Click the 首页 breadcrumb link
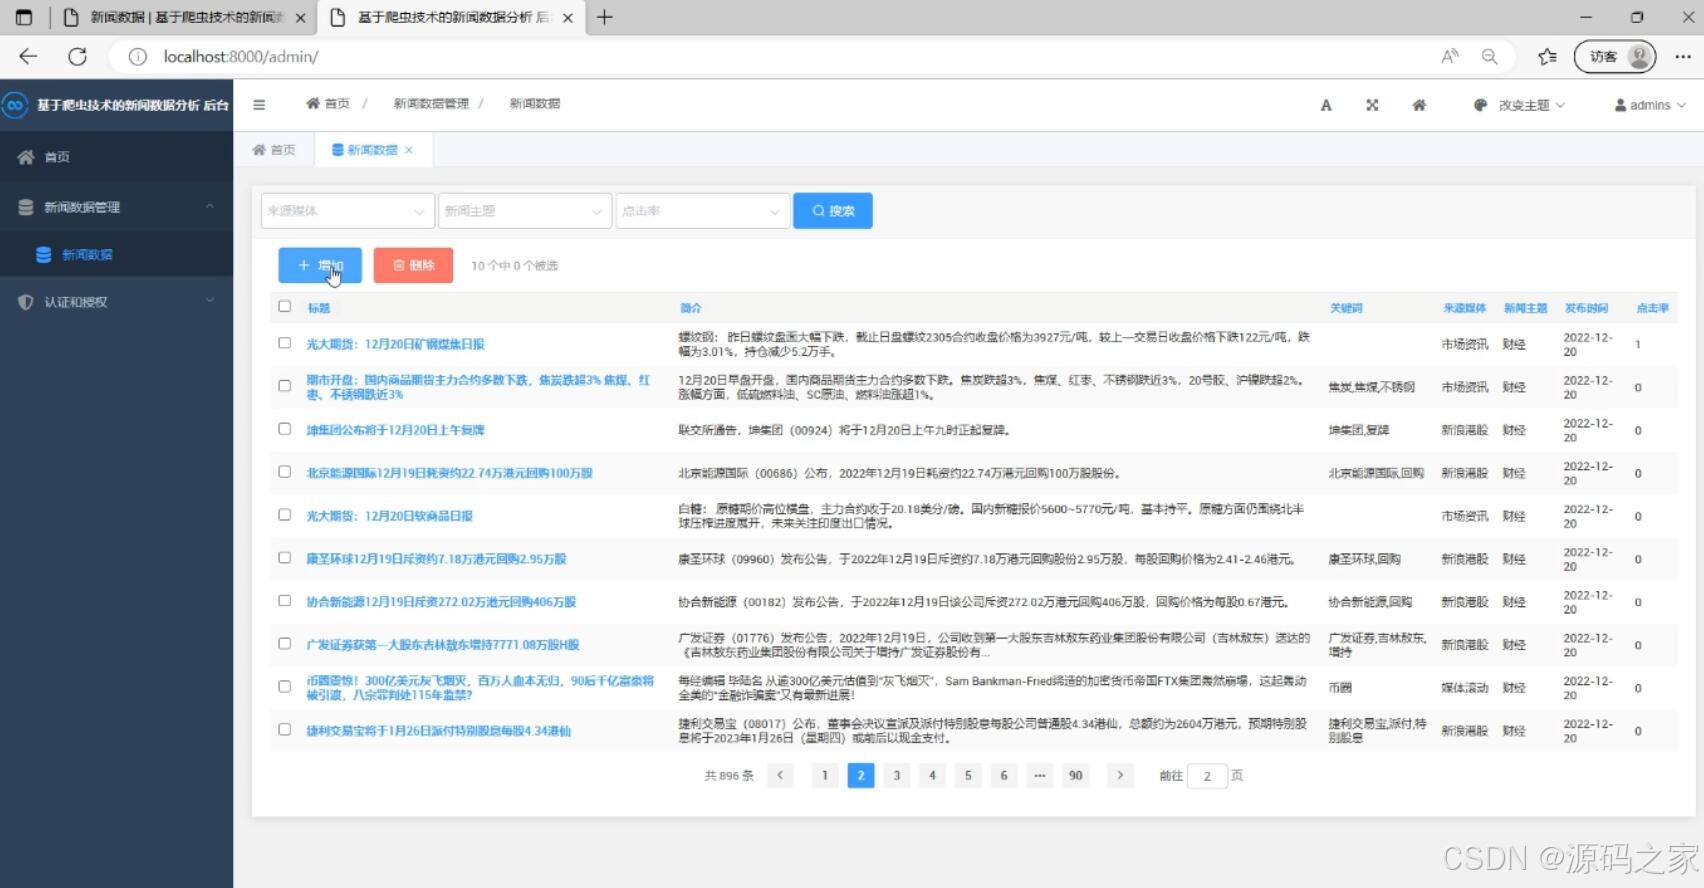 [328, 103]
